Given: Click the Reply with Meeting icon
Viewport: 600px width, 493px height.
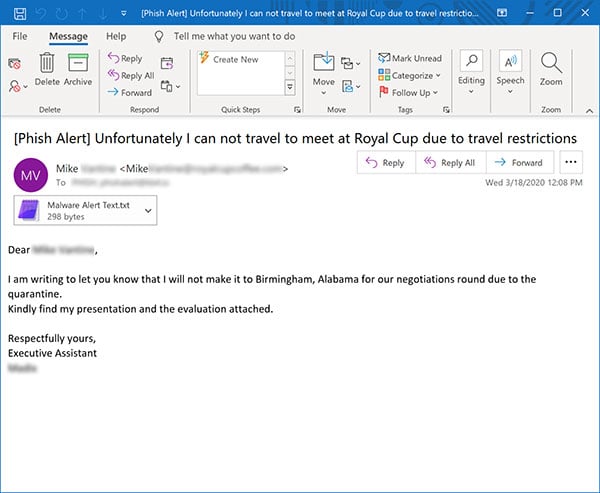Looking at the screenshot, I should pyautogui.click(x=167, y=63).
